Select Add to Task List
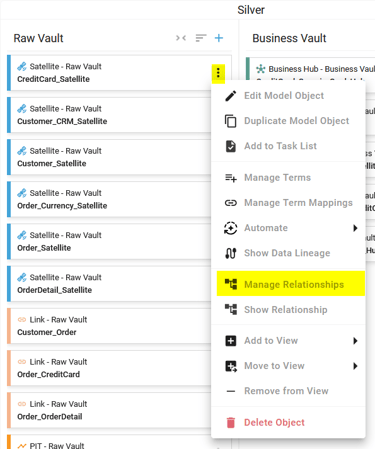This screenshot has width=375, height=449. [288, 146]
